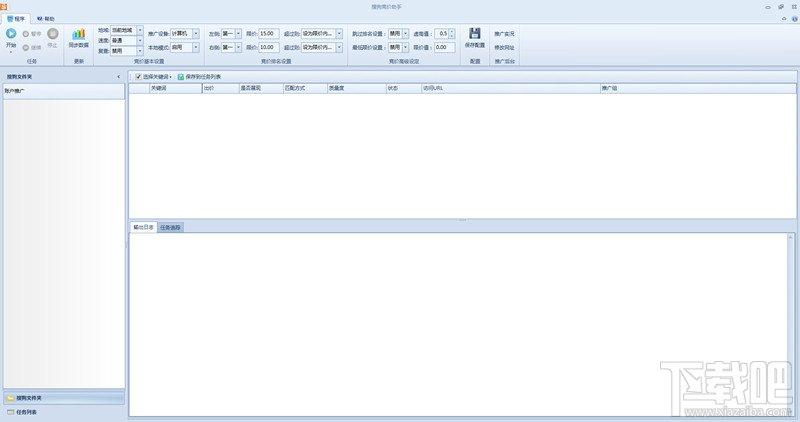The image size is (800, 422).
Task: Click the limit-price field showing 15.00
Action: coord(268,33)
